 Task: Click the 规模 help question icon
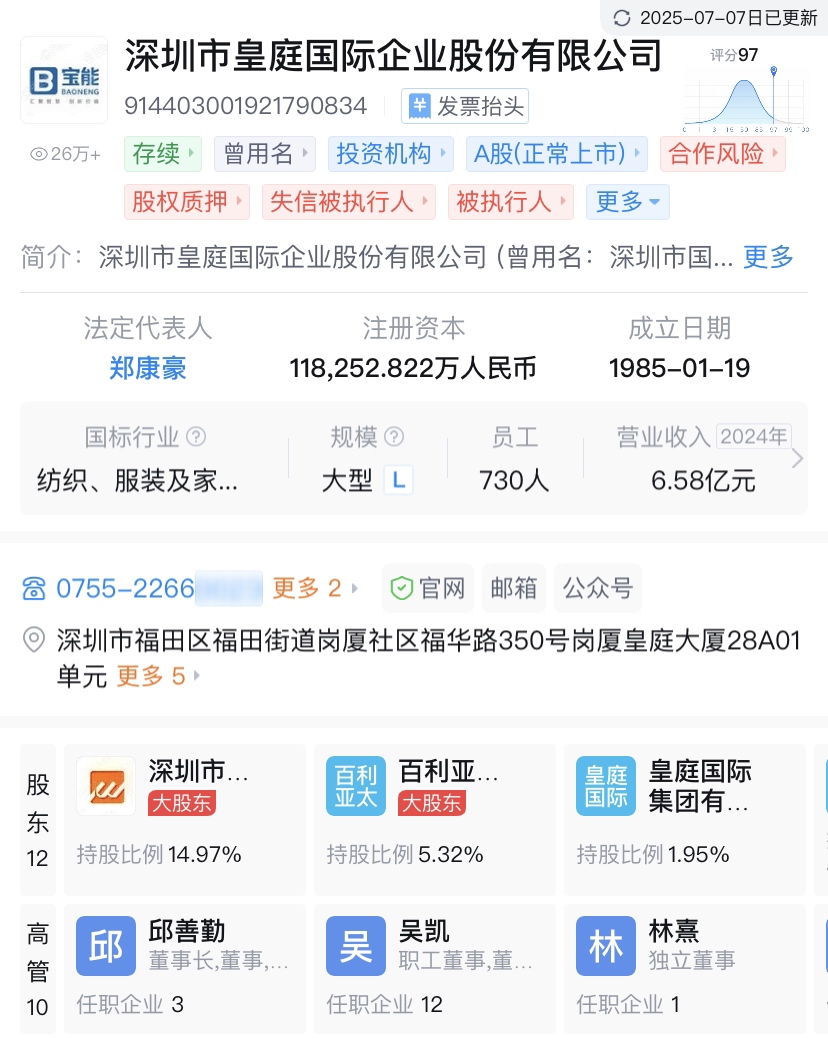click(394, 436)
